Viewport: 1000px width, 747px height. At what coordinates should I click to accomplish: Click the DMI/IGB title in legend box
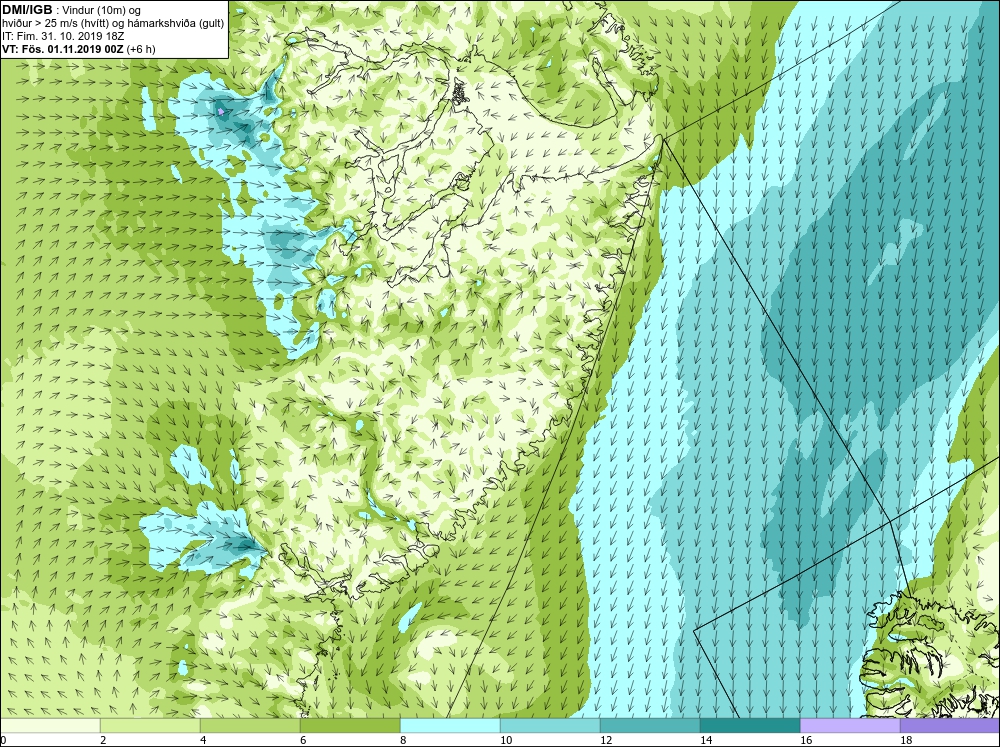[x=28, y=10]
